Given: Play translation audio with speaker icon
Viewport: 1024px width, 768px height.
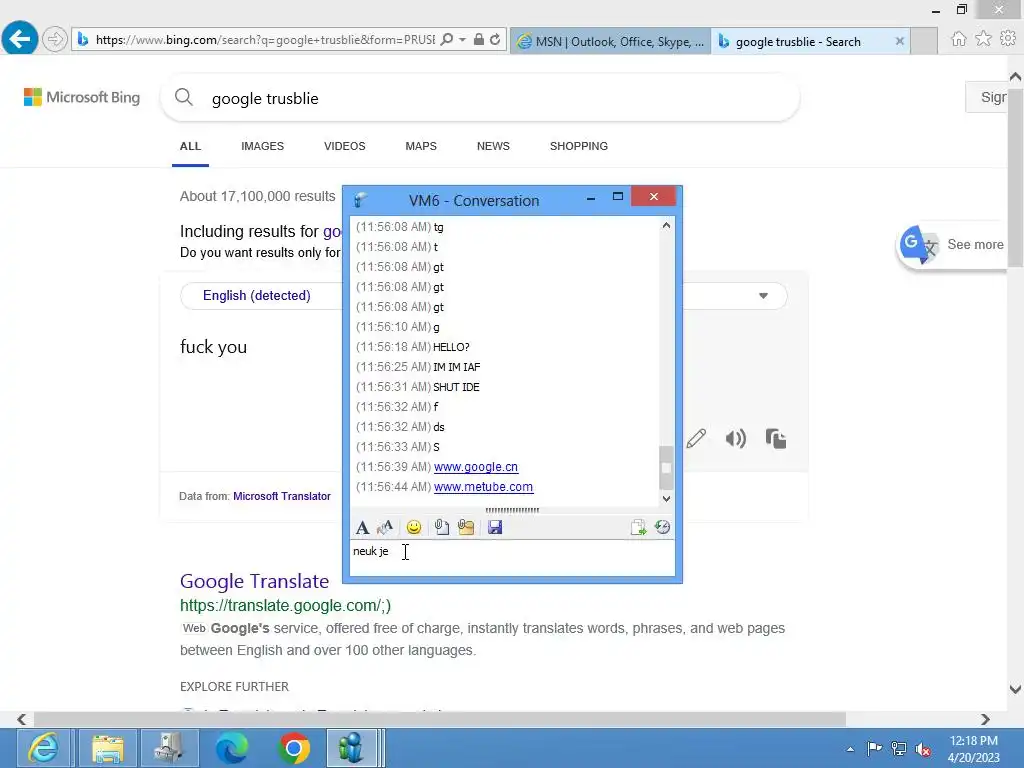Looking at the screenshot, I should pyautogui.click(x=735, y=438).
